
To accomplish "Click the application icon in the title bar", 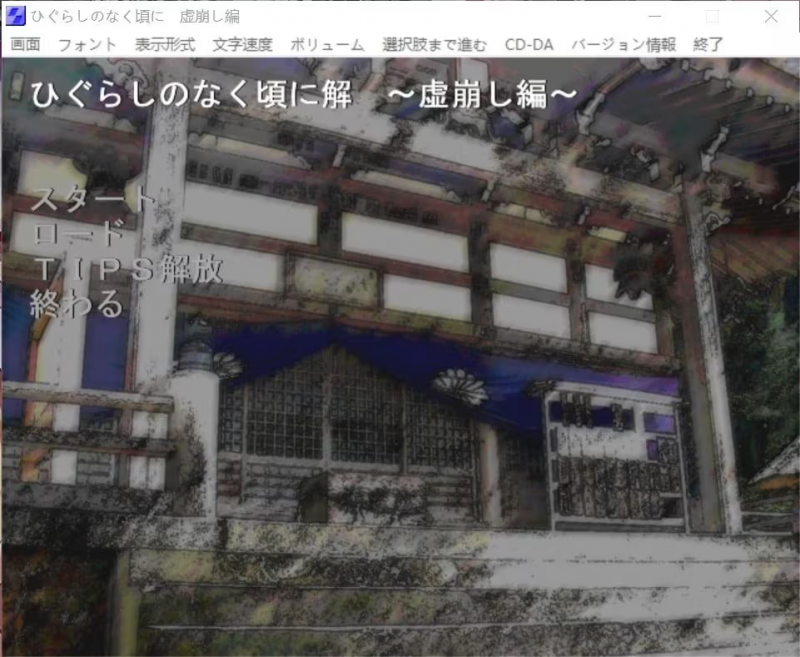I will (x=14, y=16).
